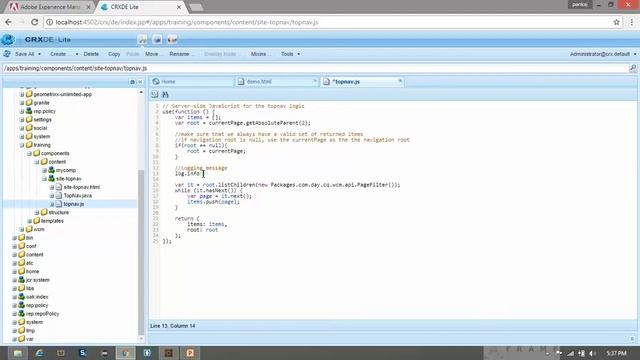640x360 pixels.
Task: Click the browser URL address bar
Action: tap(327, 22)
